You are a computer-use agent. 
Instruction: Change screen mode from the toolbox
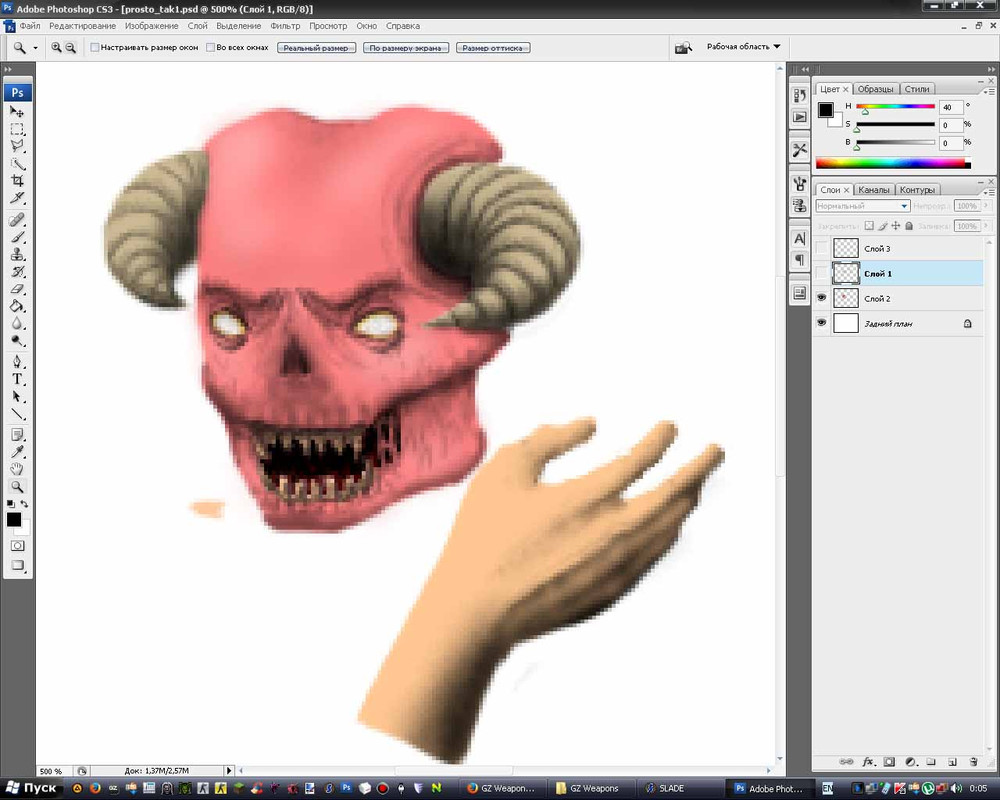click(x=17, y=565)
